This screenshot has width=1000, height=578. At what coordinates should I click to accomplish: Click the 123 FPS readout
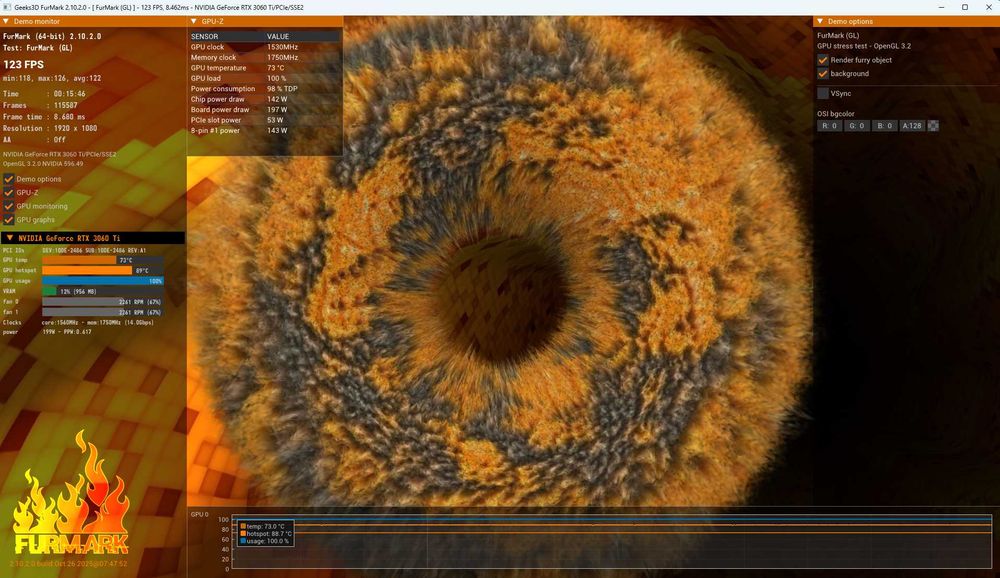[24, 64]
